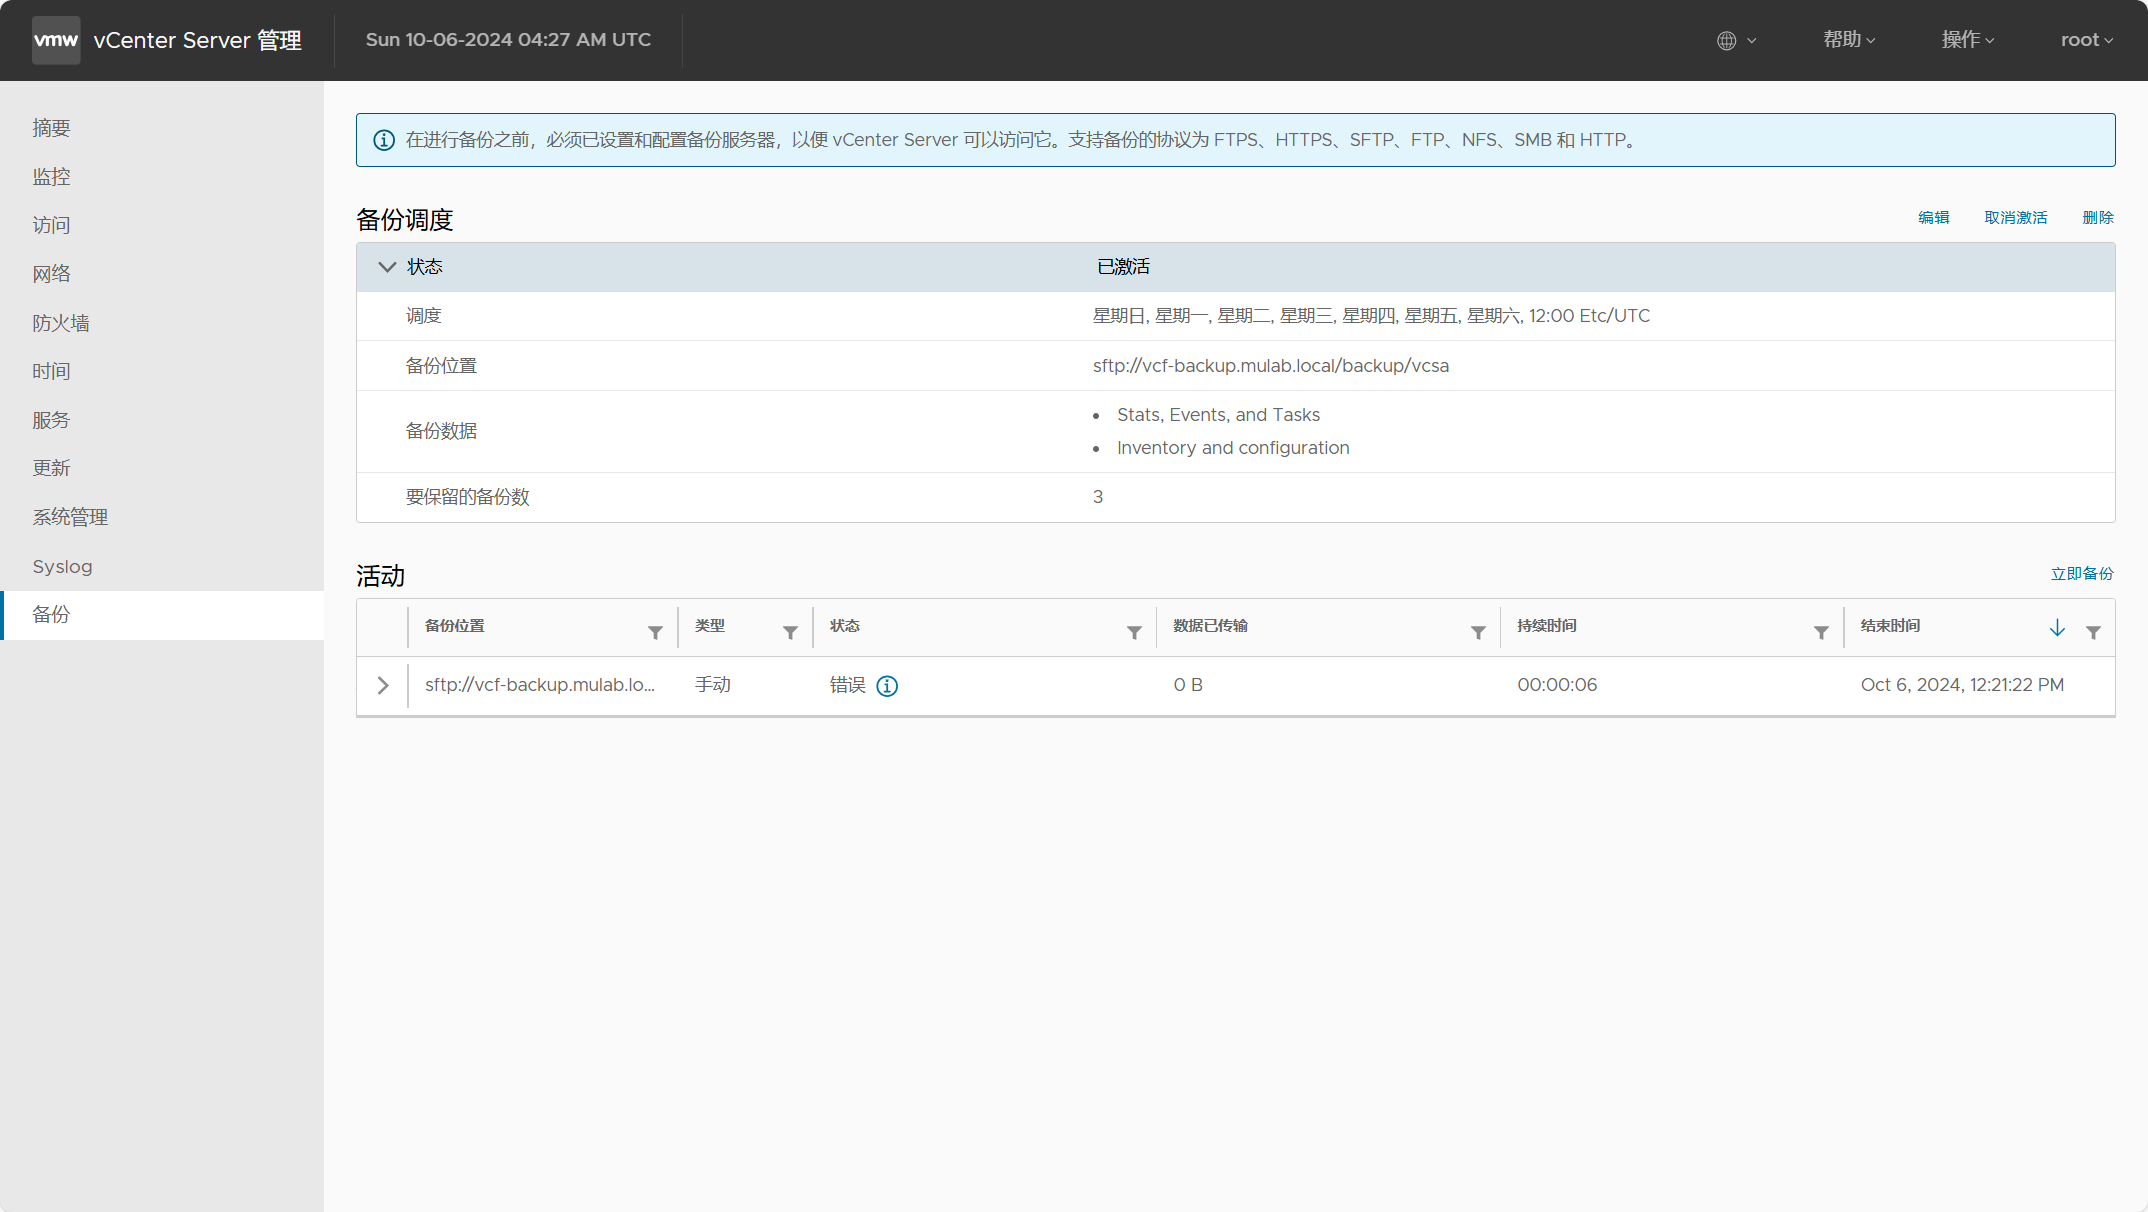Filter the 类型 column

pos(790,632)
